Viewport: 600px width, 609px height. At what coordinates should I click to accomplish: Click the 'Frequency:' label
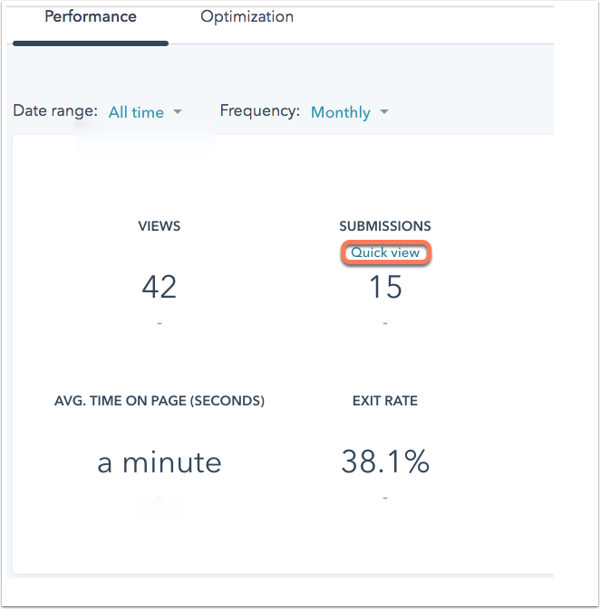click(x=260, y=111)
